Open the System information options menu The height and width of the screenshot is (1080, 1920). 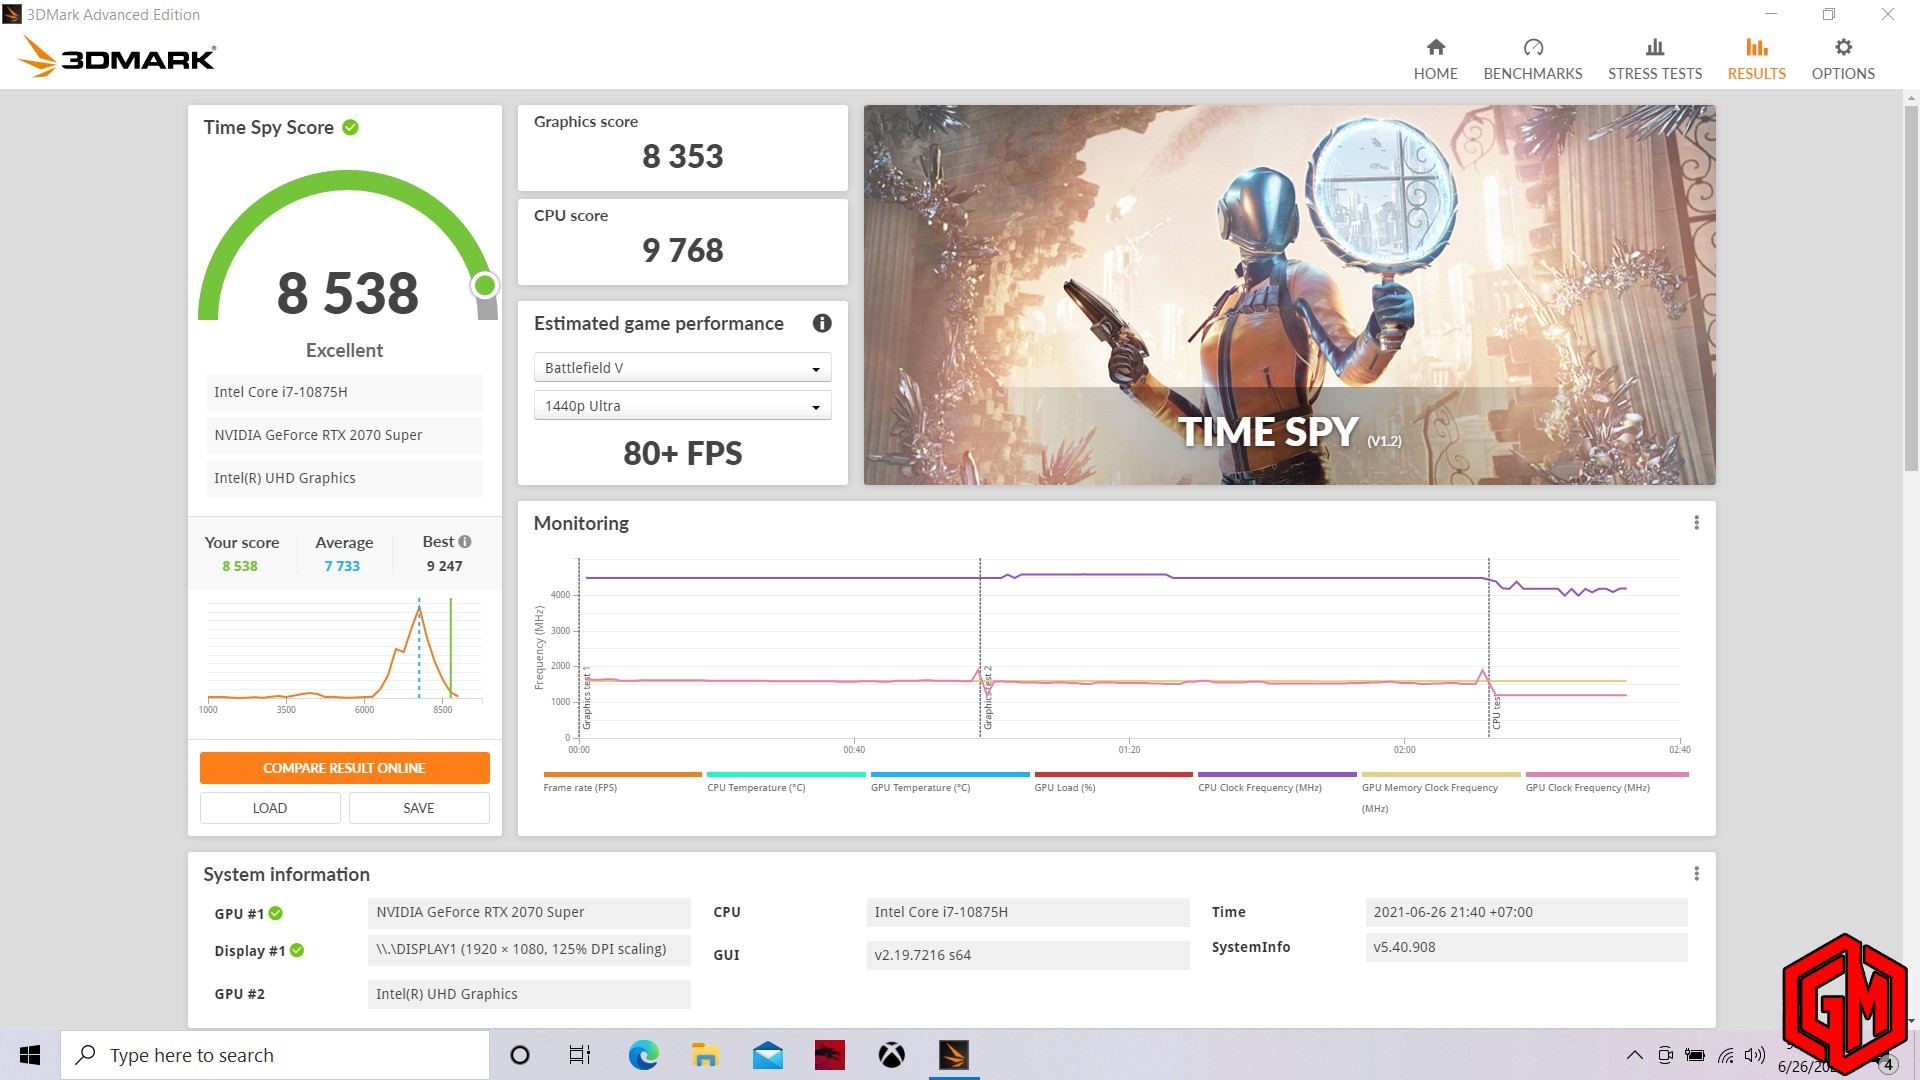[1696, 874]
